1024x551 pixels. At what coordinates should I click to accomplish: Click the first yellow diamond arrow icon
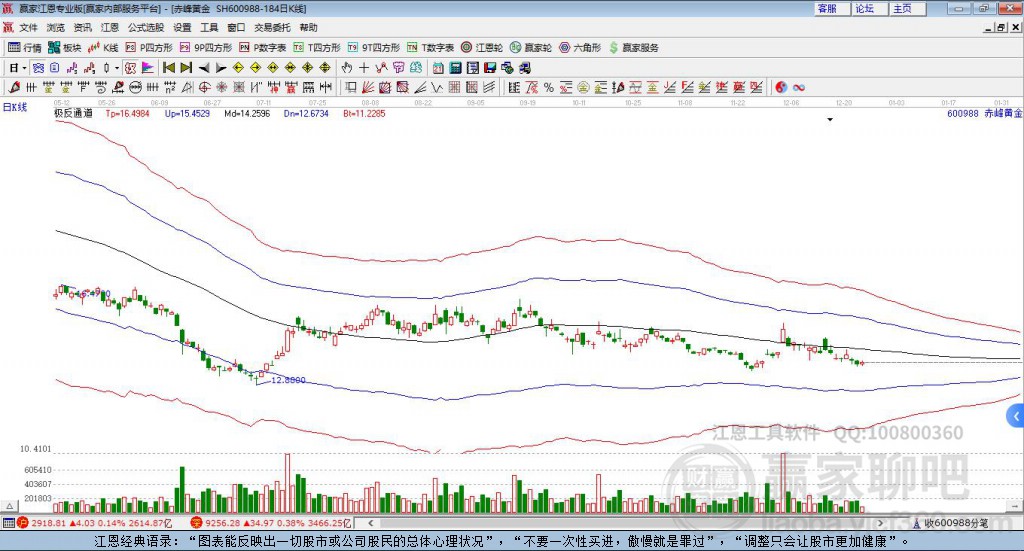tap(238, 68)
